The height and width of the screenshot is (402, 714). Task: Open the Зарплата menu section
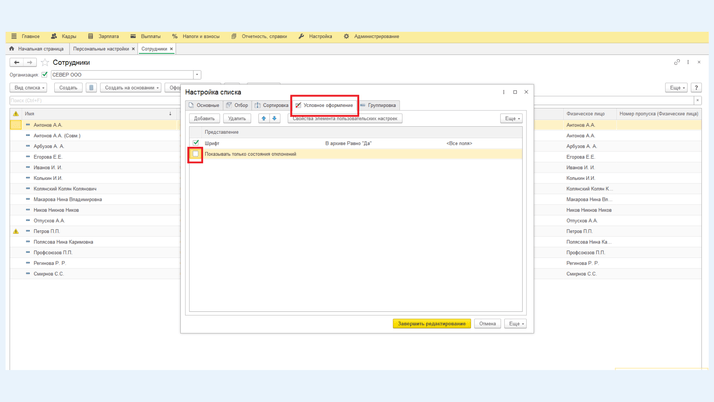(x=104, y=36)
